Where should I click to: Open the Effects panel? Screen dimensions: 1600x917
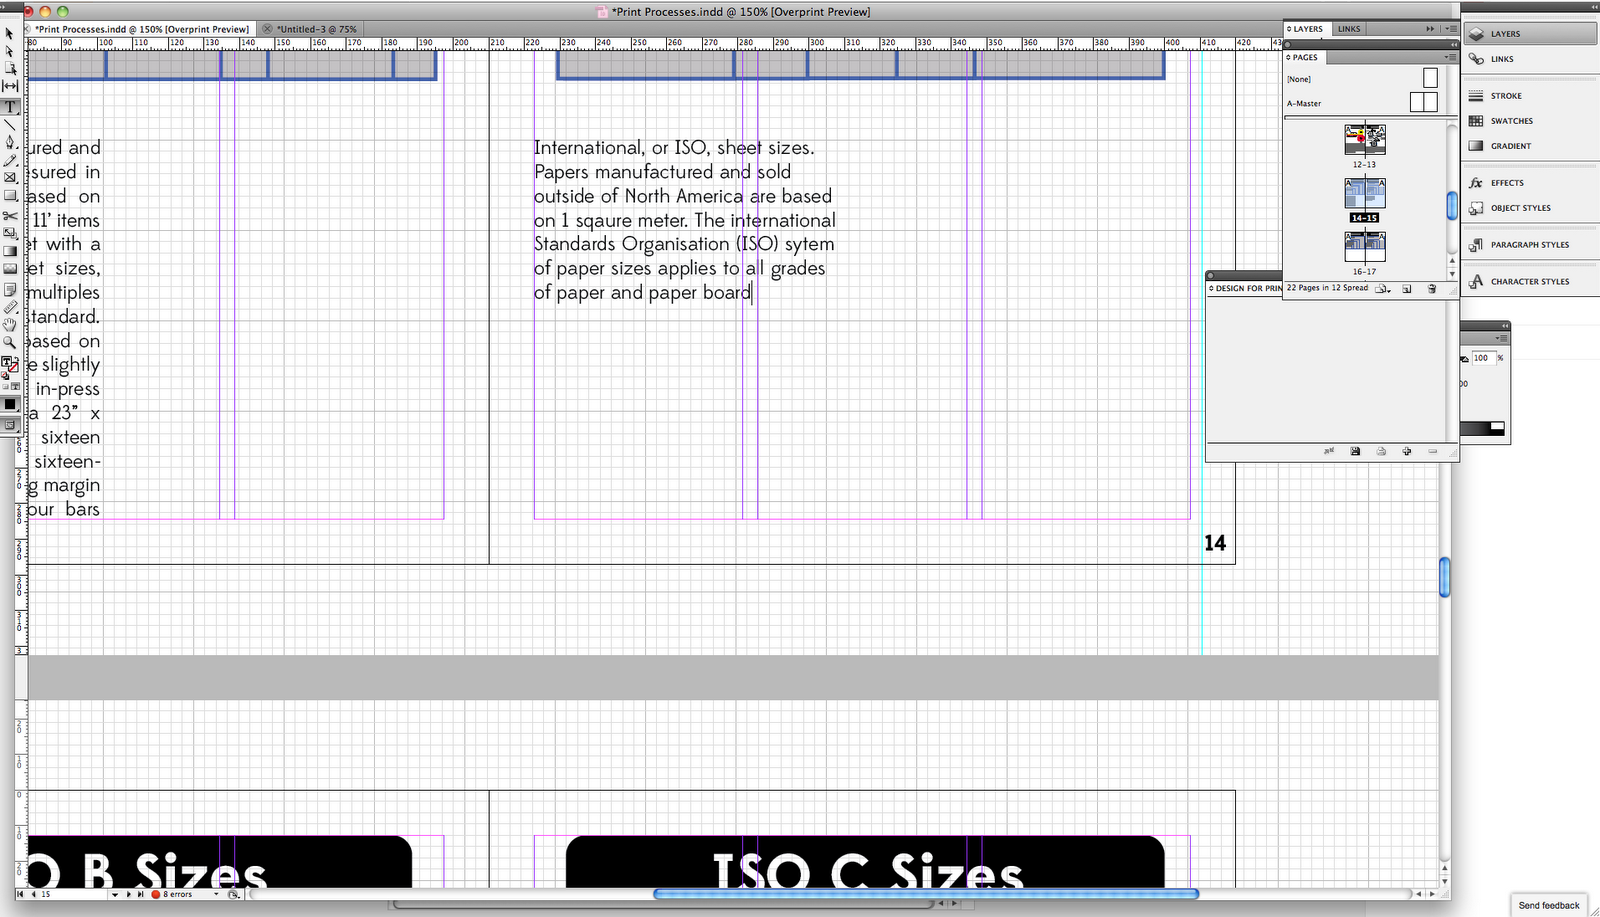point(1504,182)
